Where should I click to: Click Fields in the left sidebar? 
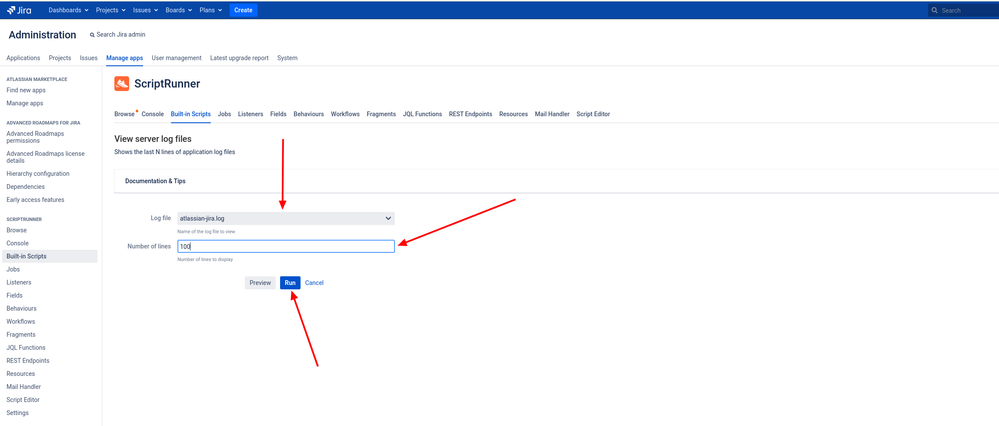click(15, 295)
